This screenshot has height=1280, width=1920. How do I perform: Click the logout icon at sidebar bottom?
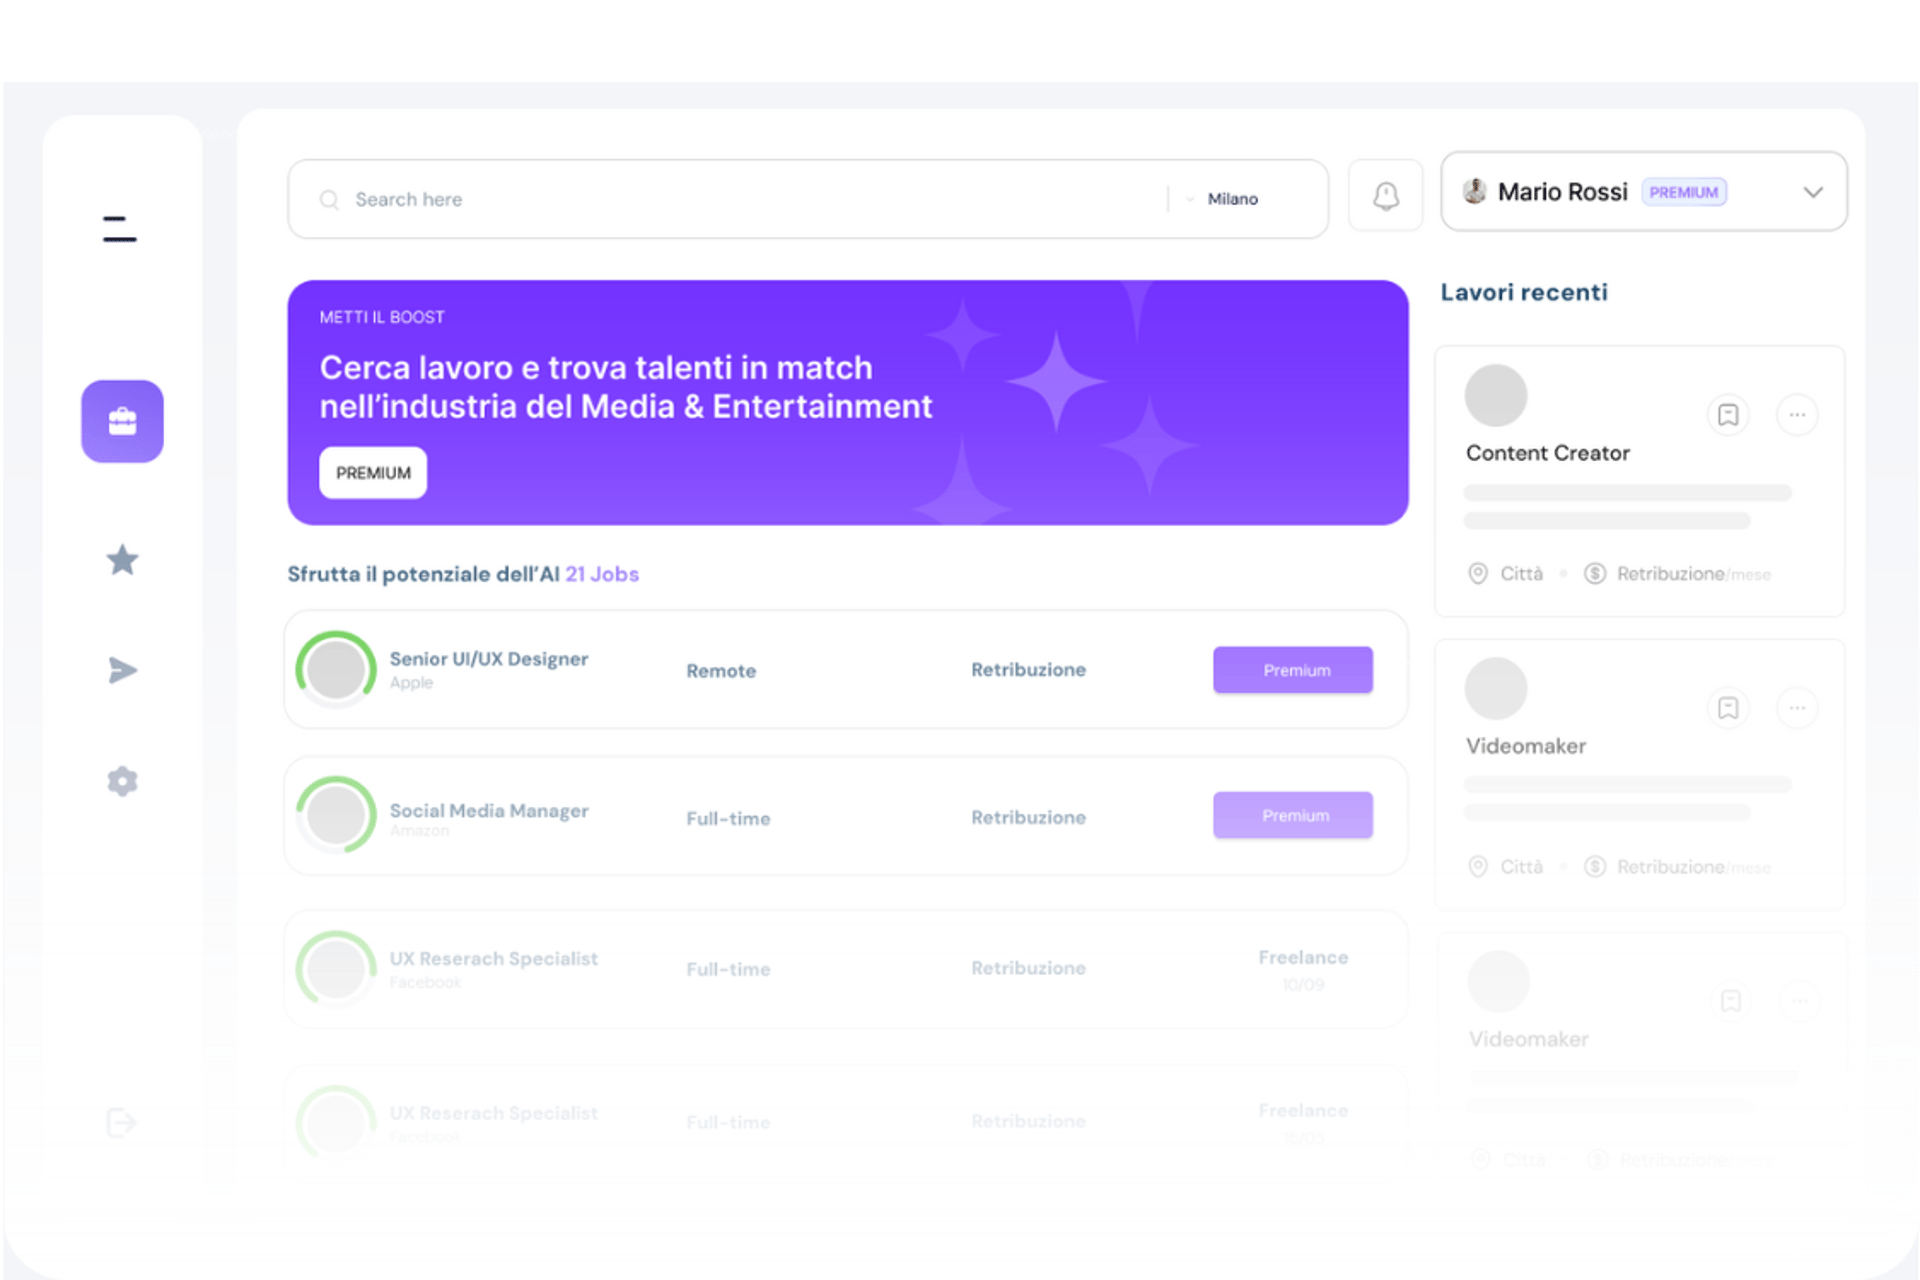pyautogui.click(x=121, y=1122)
